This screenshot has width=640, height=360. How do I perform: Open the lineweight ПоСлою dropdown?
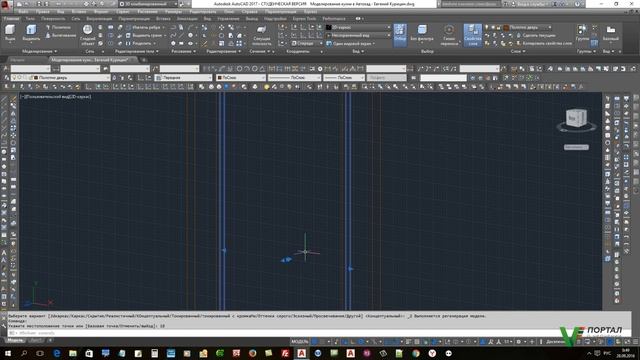point(344,77)
